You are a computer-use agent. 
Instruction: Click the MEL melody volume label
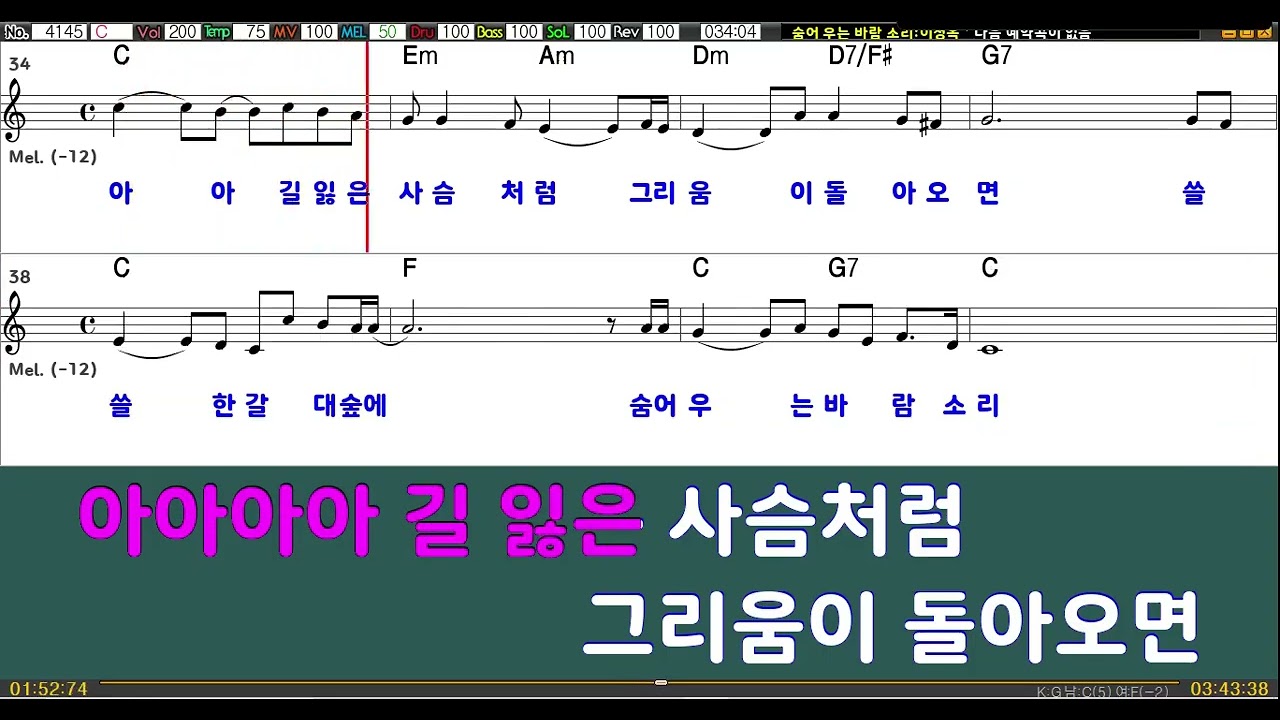(353, 32)
